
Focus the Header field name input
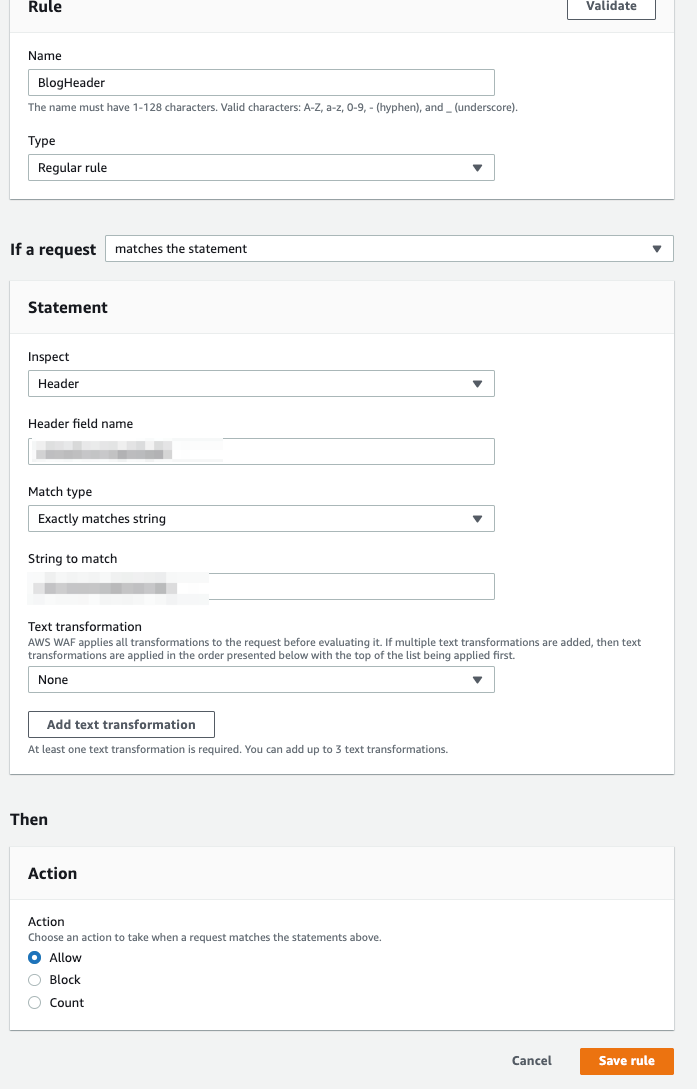coord(261,451)
